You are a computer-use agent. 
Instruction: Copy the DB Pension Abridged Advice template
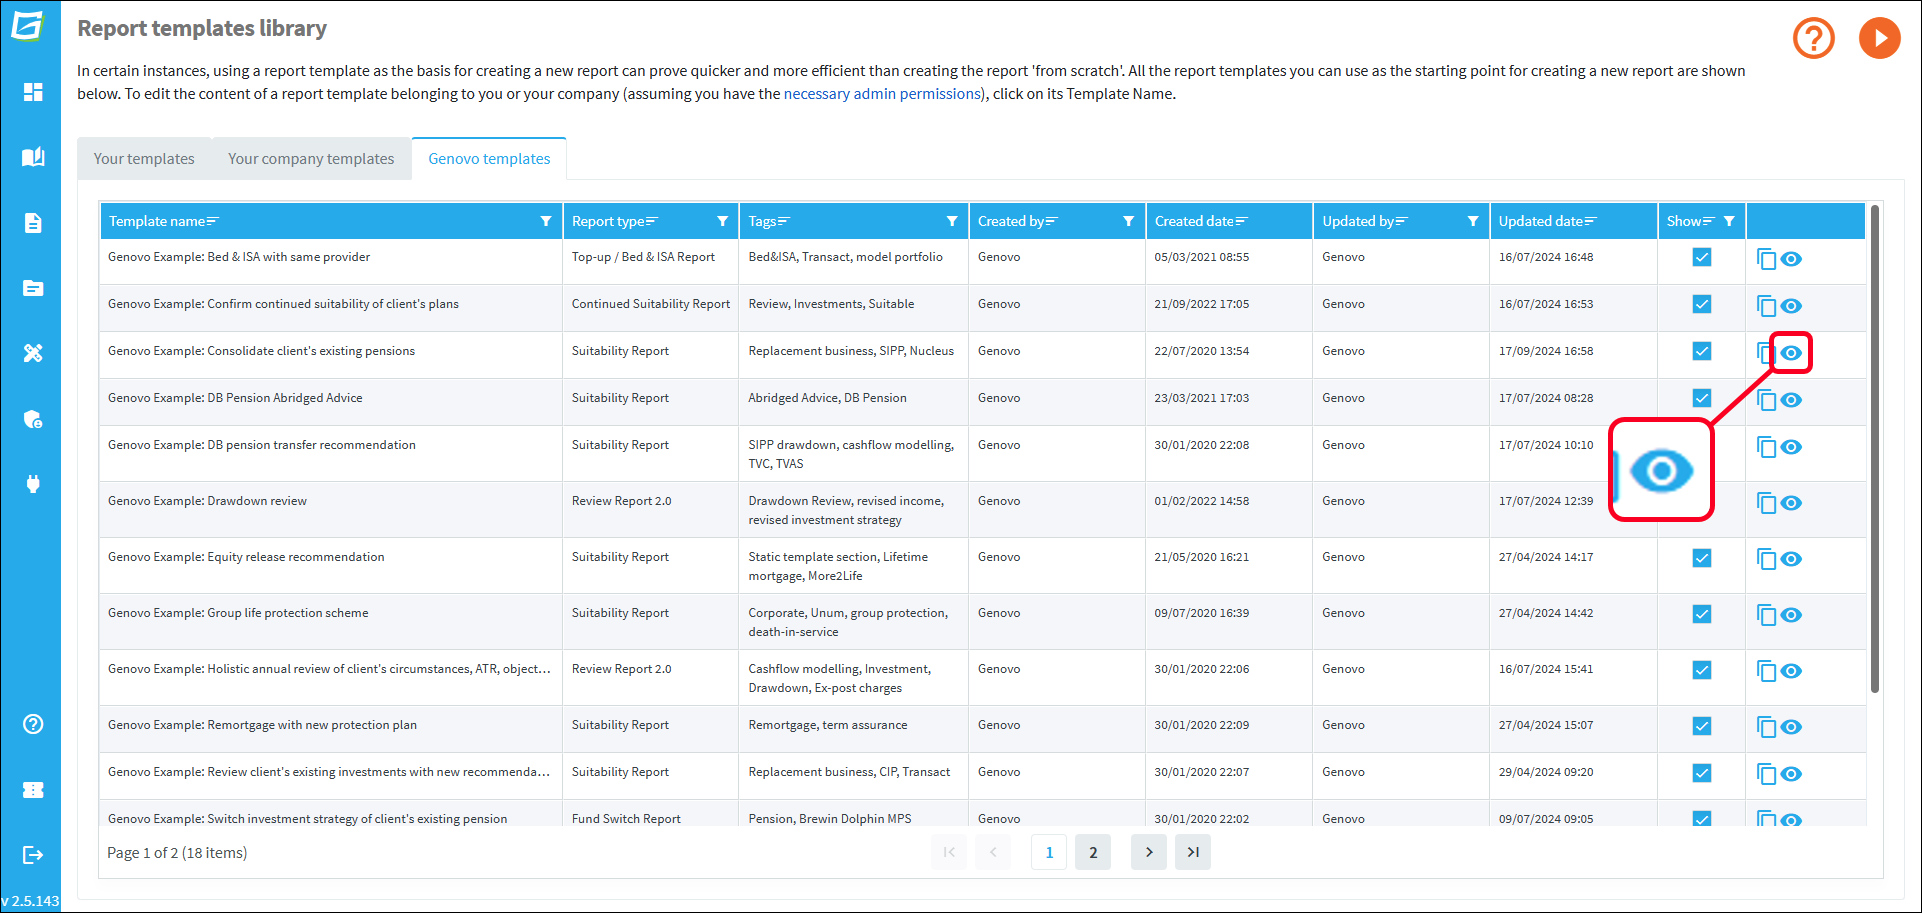pyautogui.click(x=1766, y=400)
